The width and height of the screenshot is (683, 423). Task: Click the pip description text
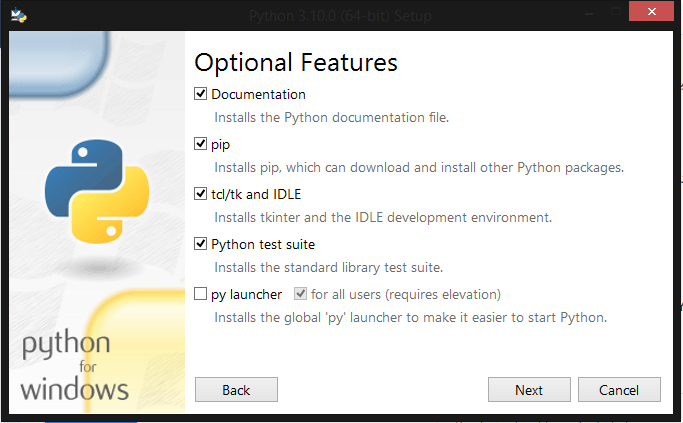point(419,168)
